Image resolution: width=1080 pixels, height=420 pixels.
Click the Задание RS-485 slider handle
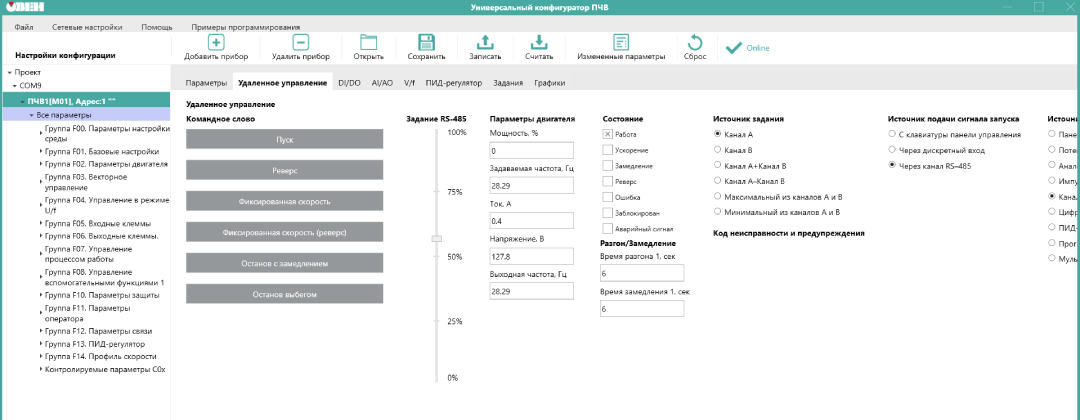tap(436, 238)
